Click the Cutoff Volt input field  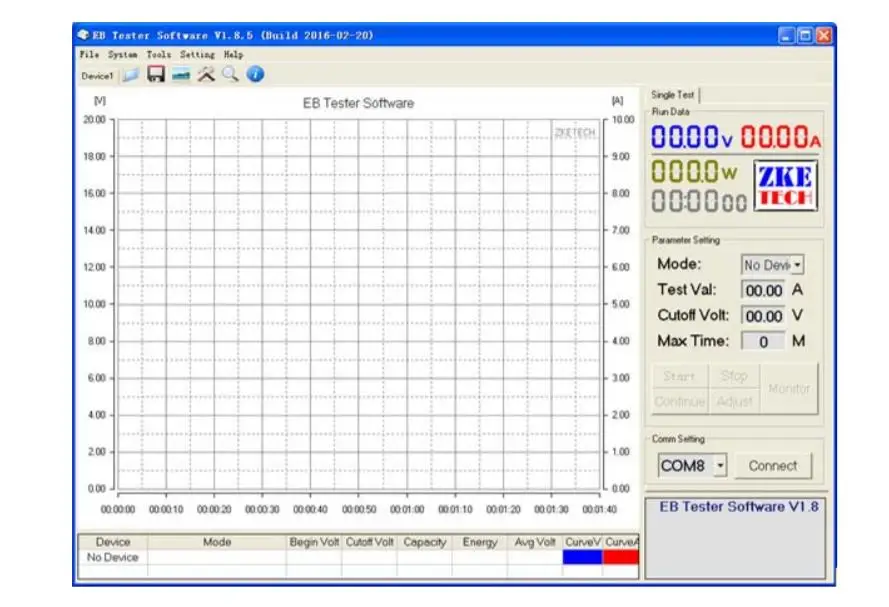(763, 316)
